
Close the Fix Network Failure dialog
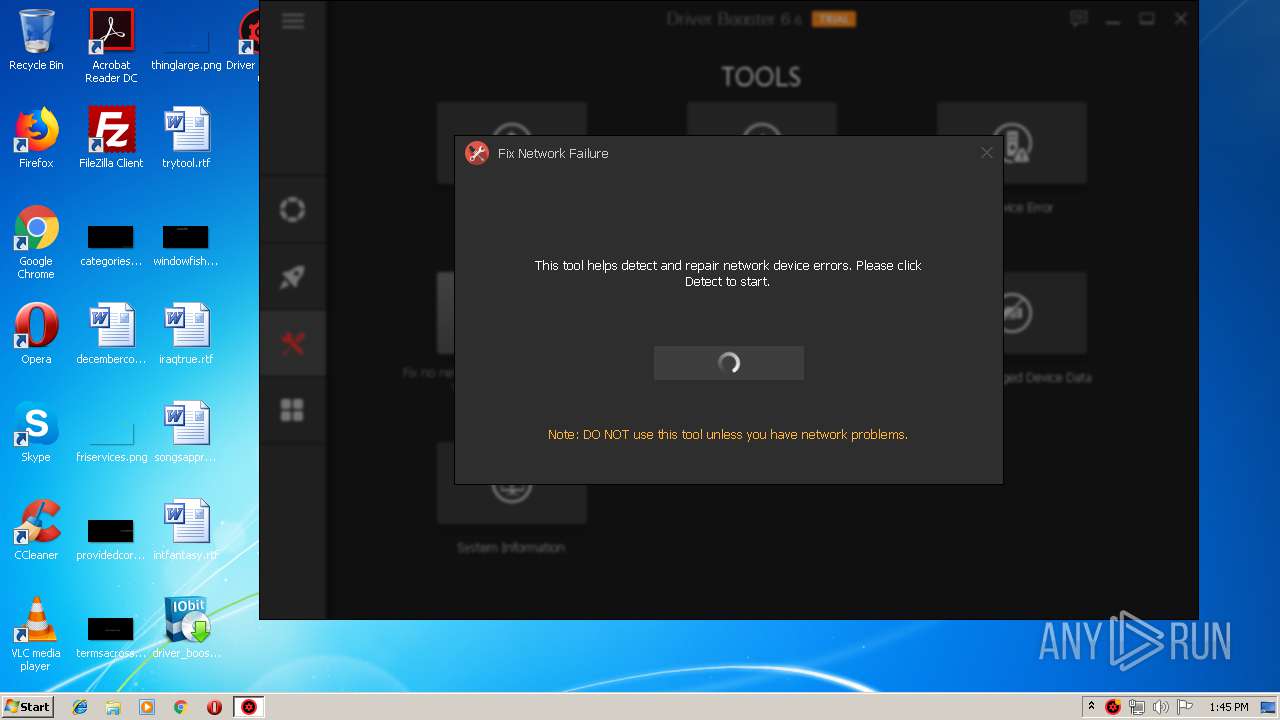(x=986, y=153)
